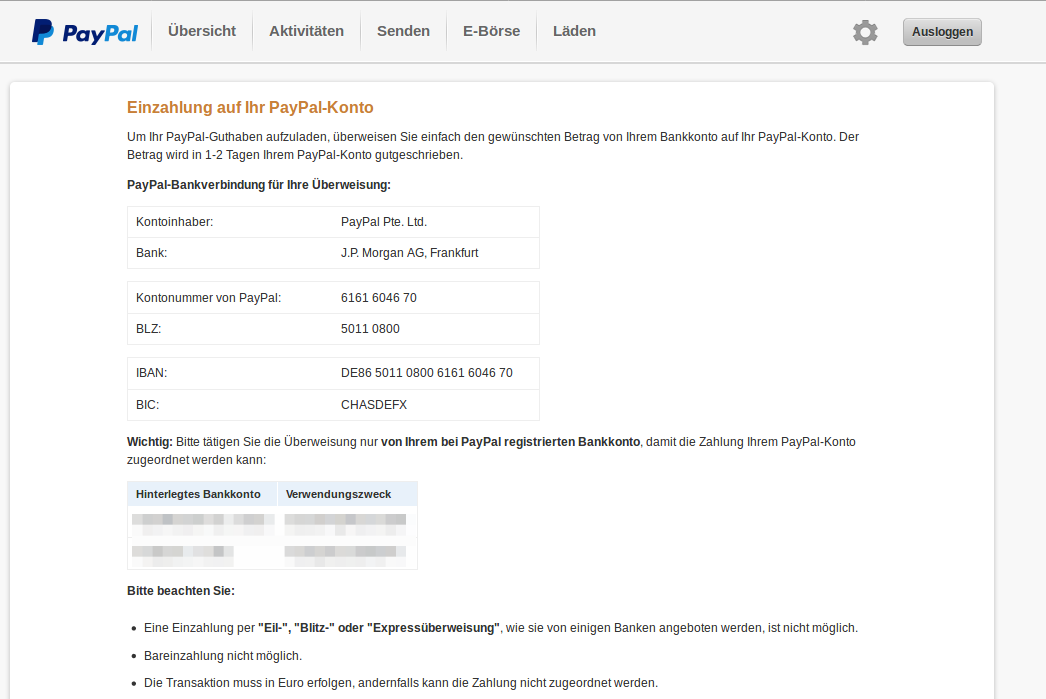Click the Wichtig notice label
Image resolution: width=1046 pixels, height=699 pixels.
[x=150, y=442]
